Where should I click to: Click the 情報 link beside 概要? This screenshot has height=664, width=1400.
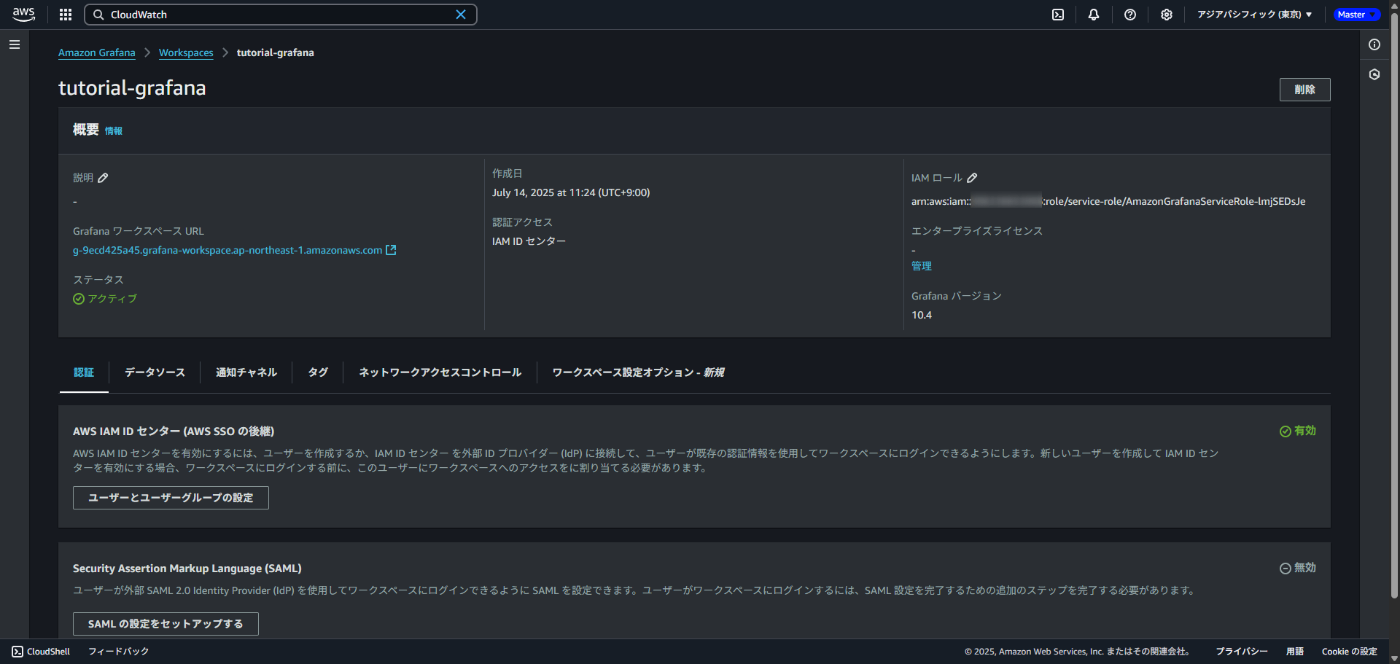click(114, 131)
